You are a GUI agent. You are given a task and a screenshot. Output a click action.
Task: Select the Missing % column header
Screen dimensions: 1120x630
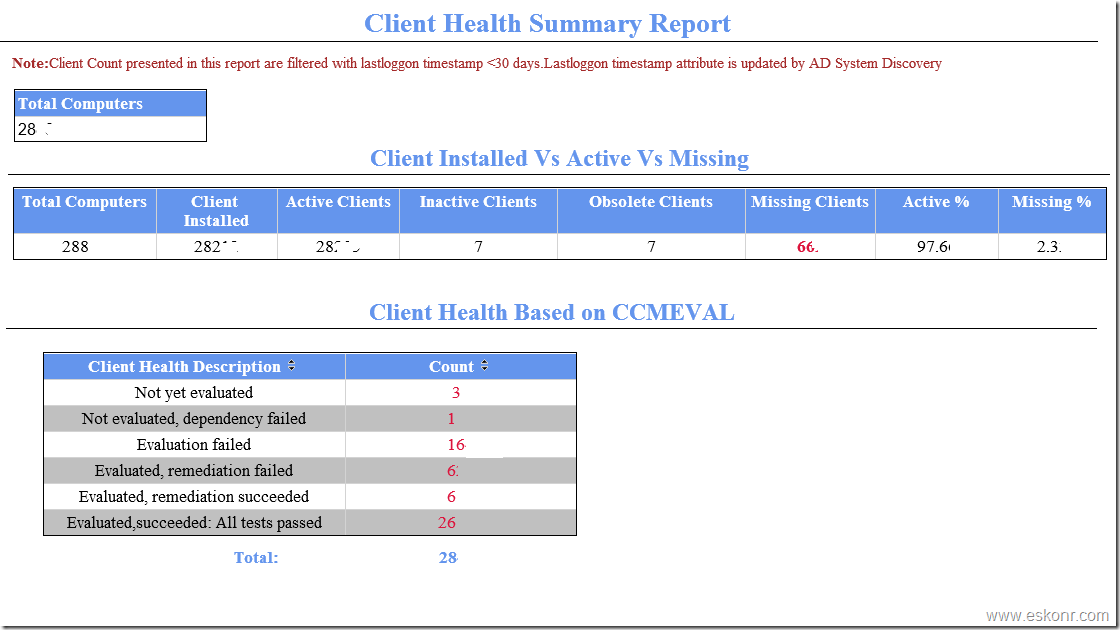click(x=1052, y=202)
